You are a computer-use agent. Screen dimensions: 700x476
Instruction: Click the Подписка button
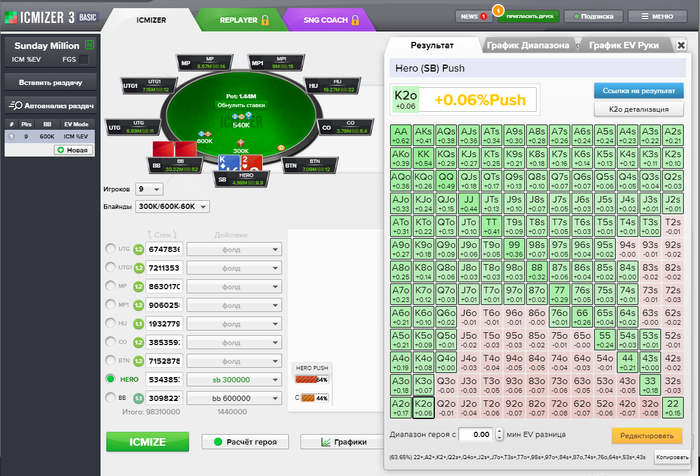tap(593, 17)
